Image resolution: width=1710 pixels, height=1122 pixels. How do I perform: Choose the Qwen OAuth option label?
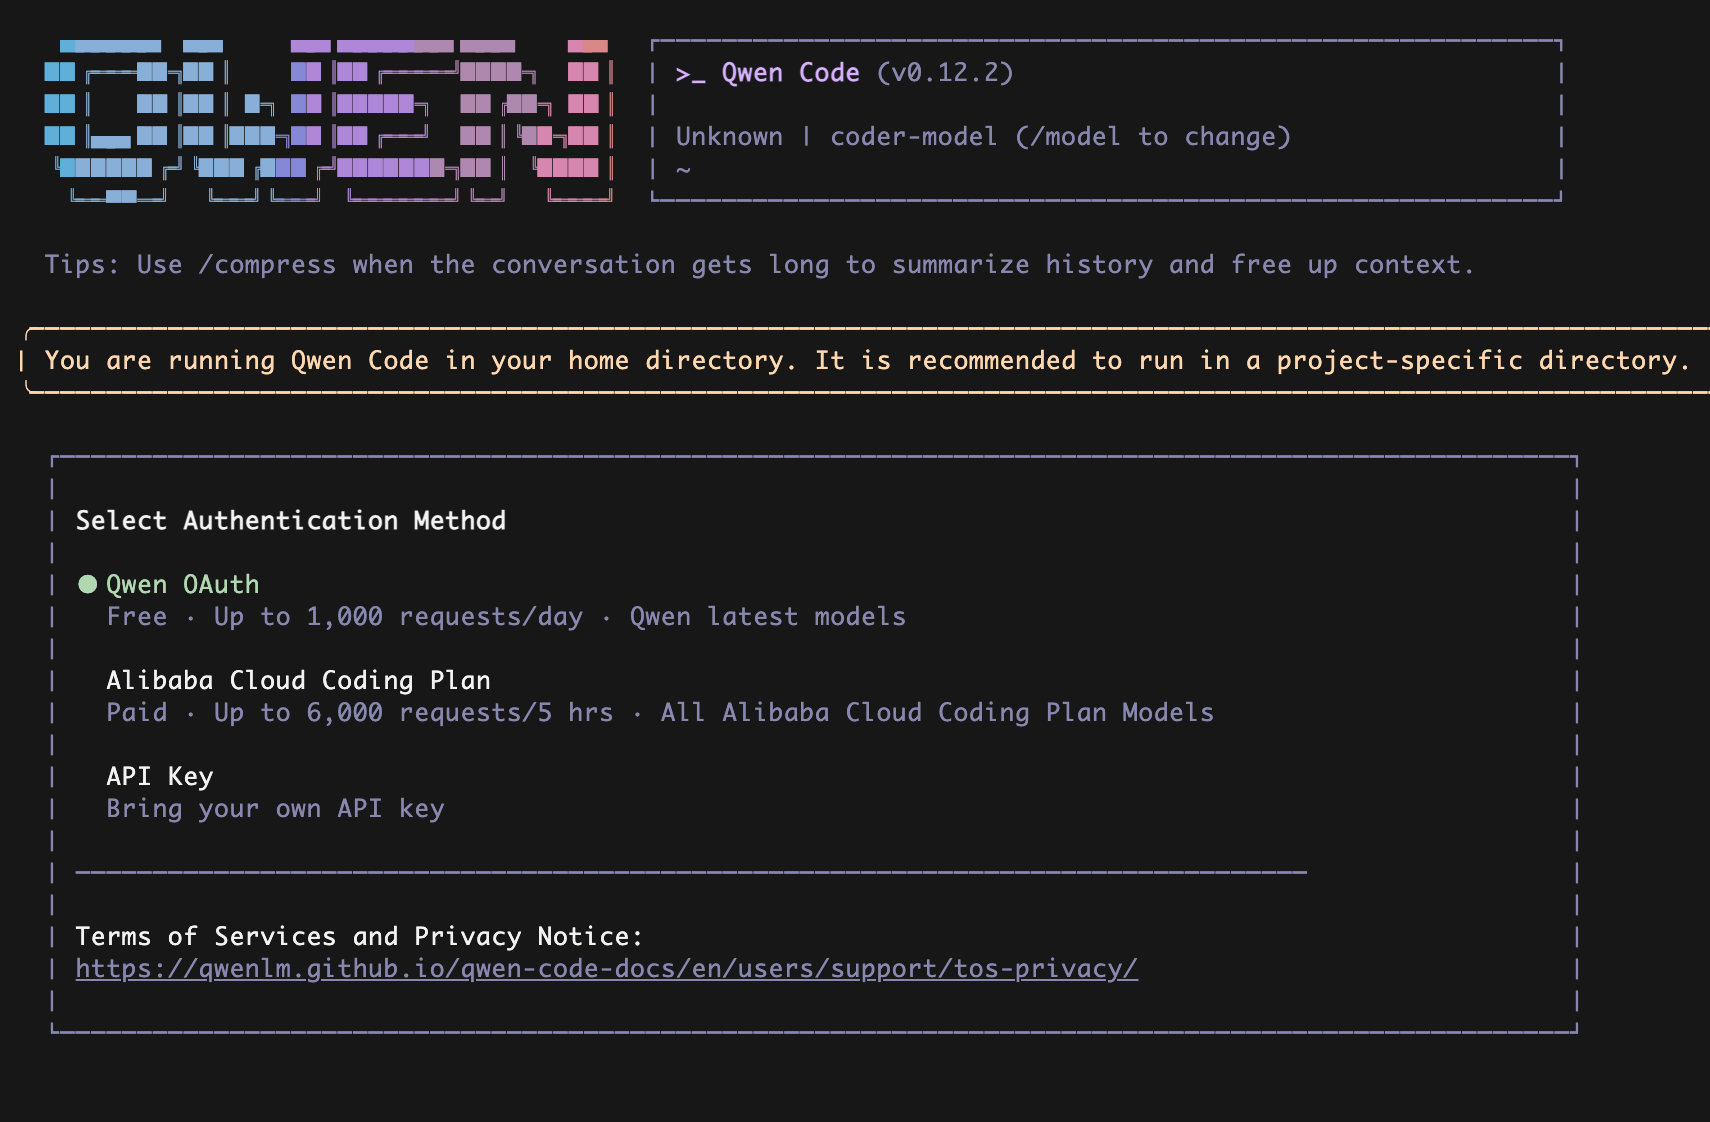[x=182, y=584]
